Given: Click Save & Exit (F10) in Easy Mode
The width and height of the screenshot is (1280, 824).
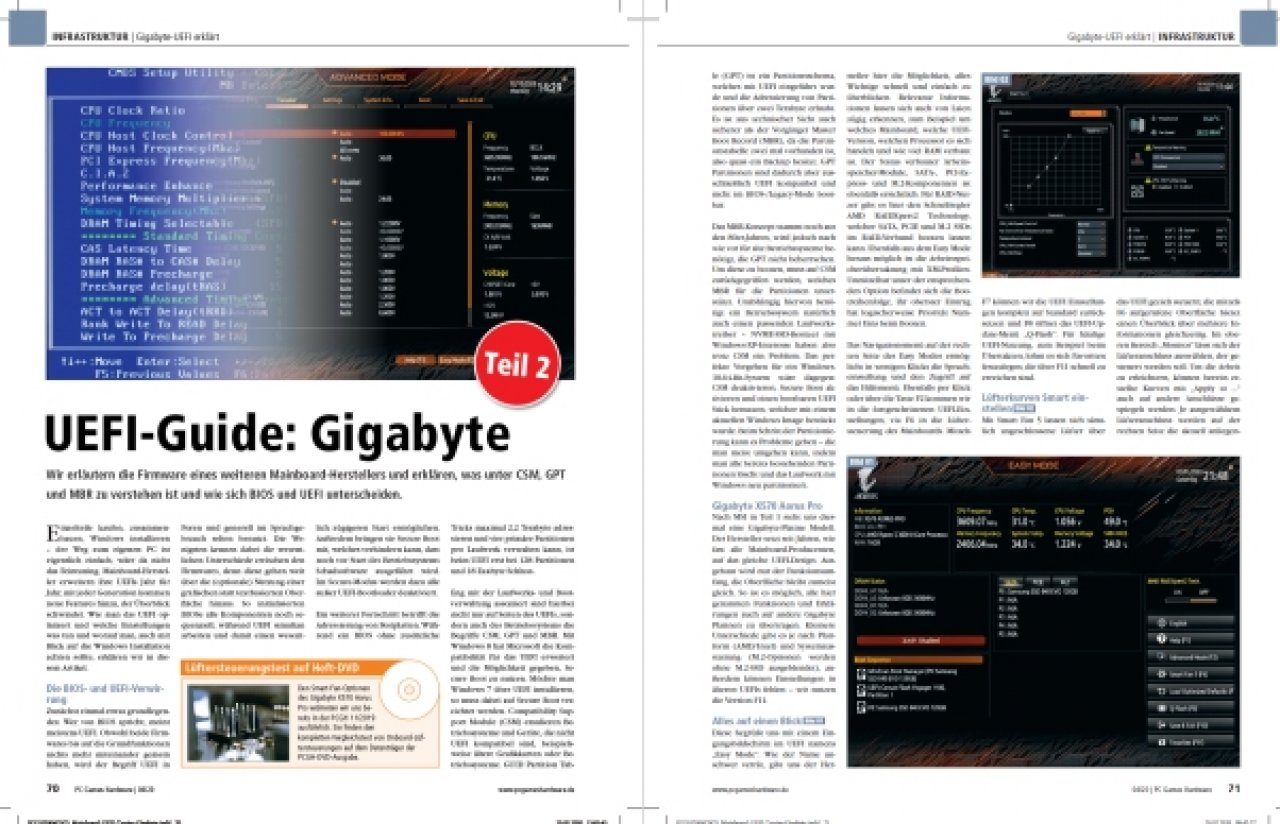Looking at the screenshot, I should point(1191,725).
